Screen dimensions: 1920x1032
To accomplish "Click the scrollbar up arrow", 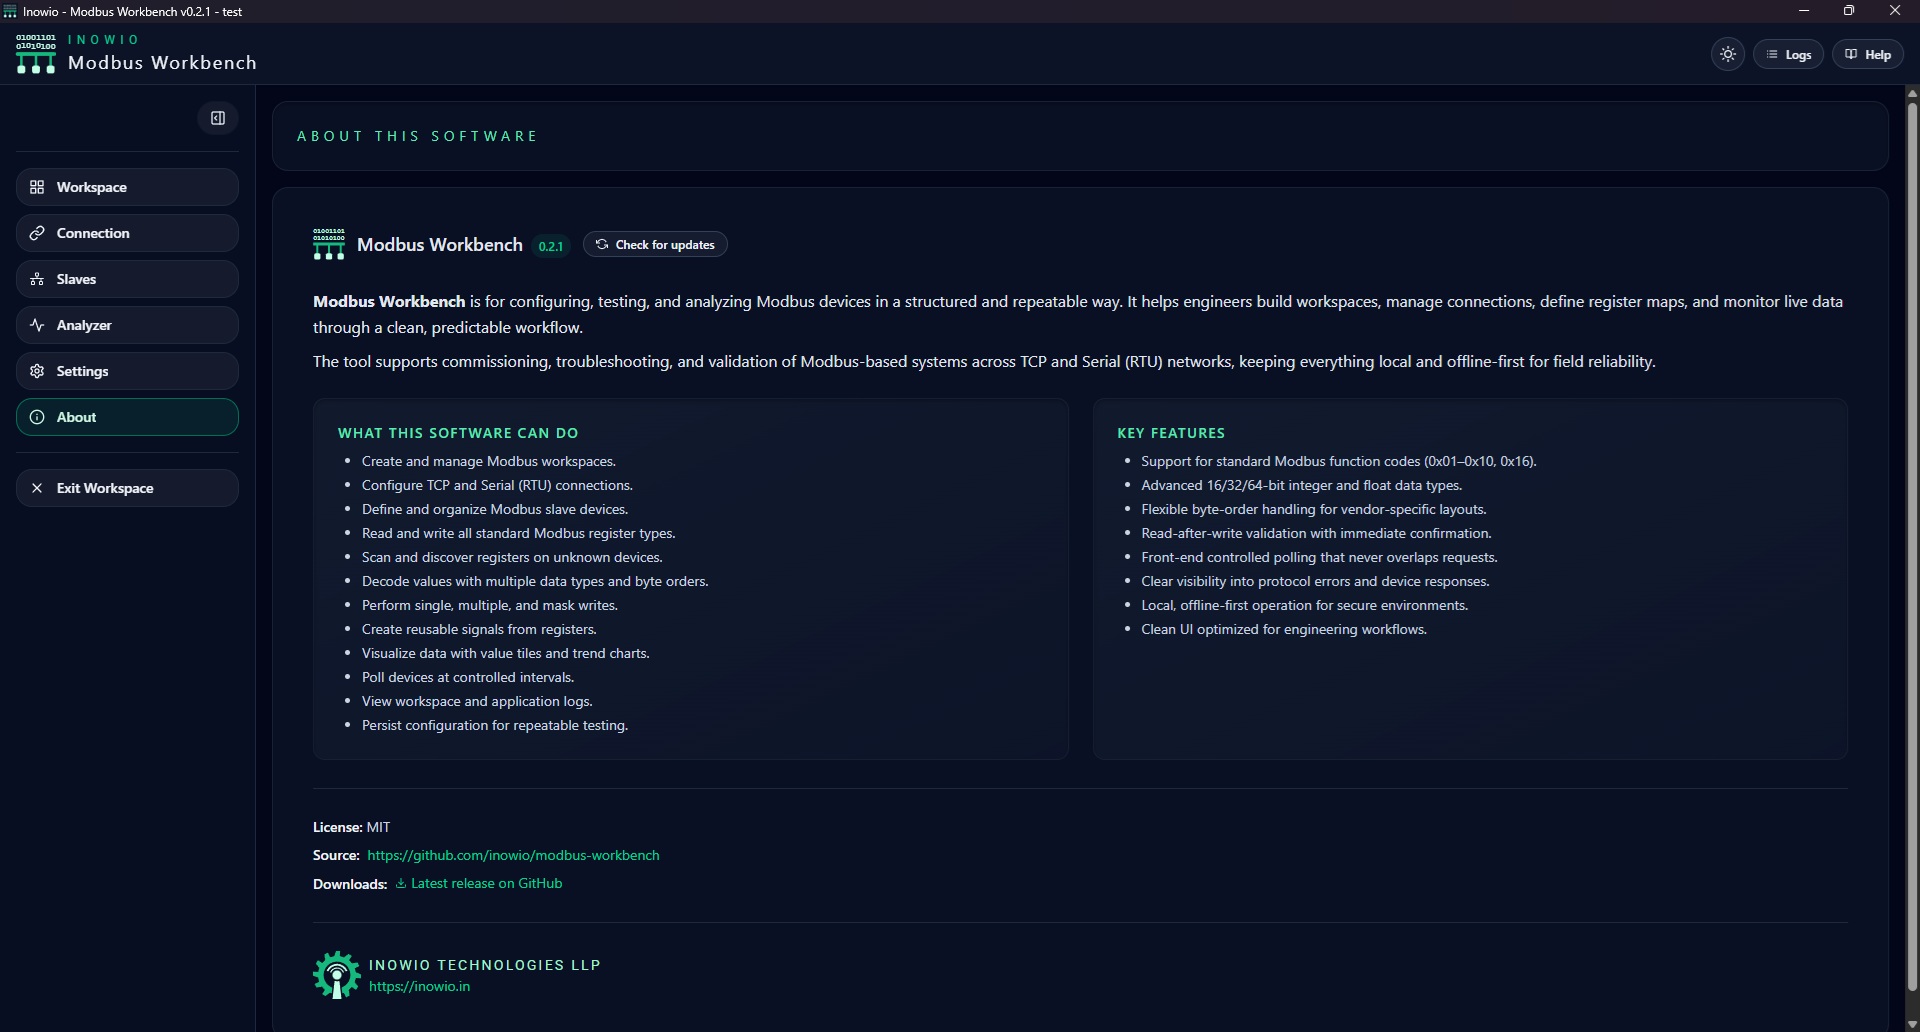I will click(x=1912, y=93).
